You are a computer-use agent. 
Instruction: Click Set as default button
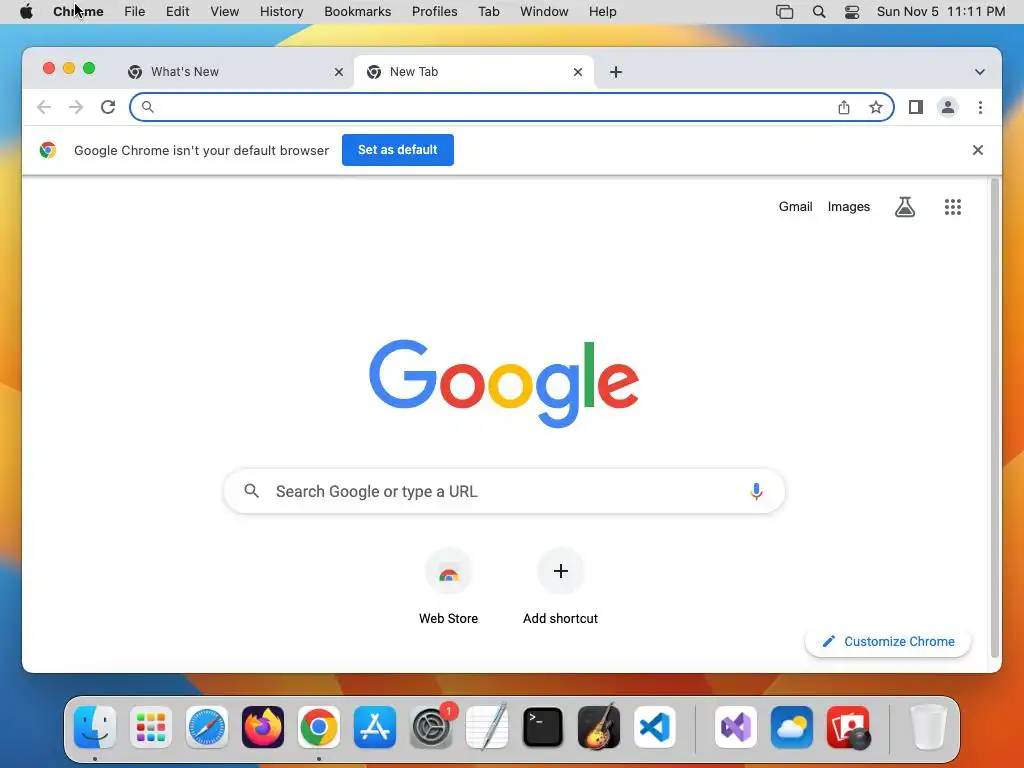[x=398, y=150]
